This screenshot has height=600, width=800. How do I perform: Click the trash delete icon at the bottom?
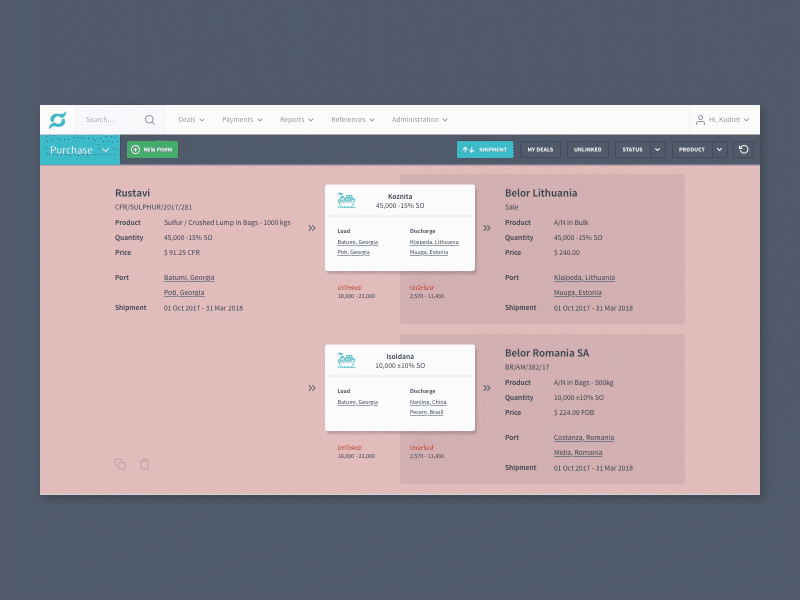tap(143, 463)
